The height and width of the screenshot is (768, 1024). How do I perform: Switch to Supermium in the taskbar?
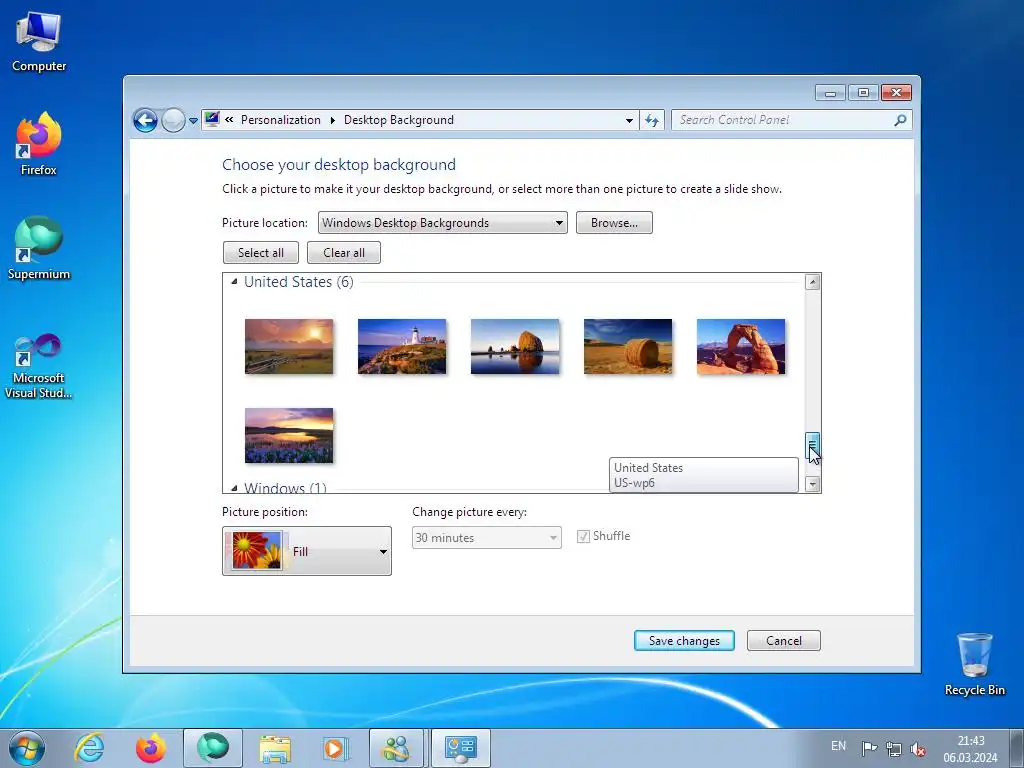click(213, 748)
